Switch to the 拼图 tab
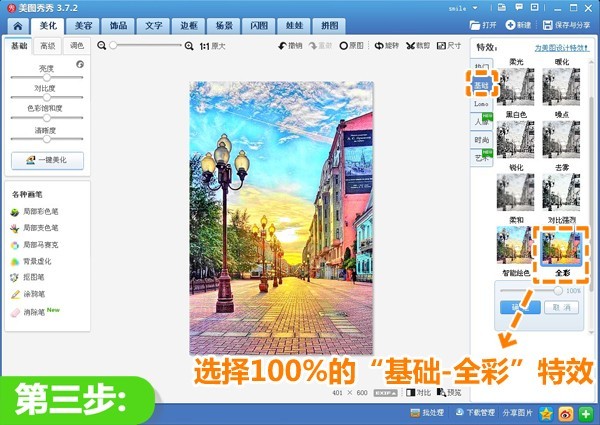Image resolution: width=600 pixels, height=425 pixels. point(329,26)
